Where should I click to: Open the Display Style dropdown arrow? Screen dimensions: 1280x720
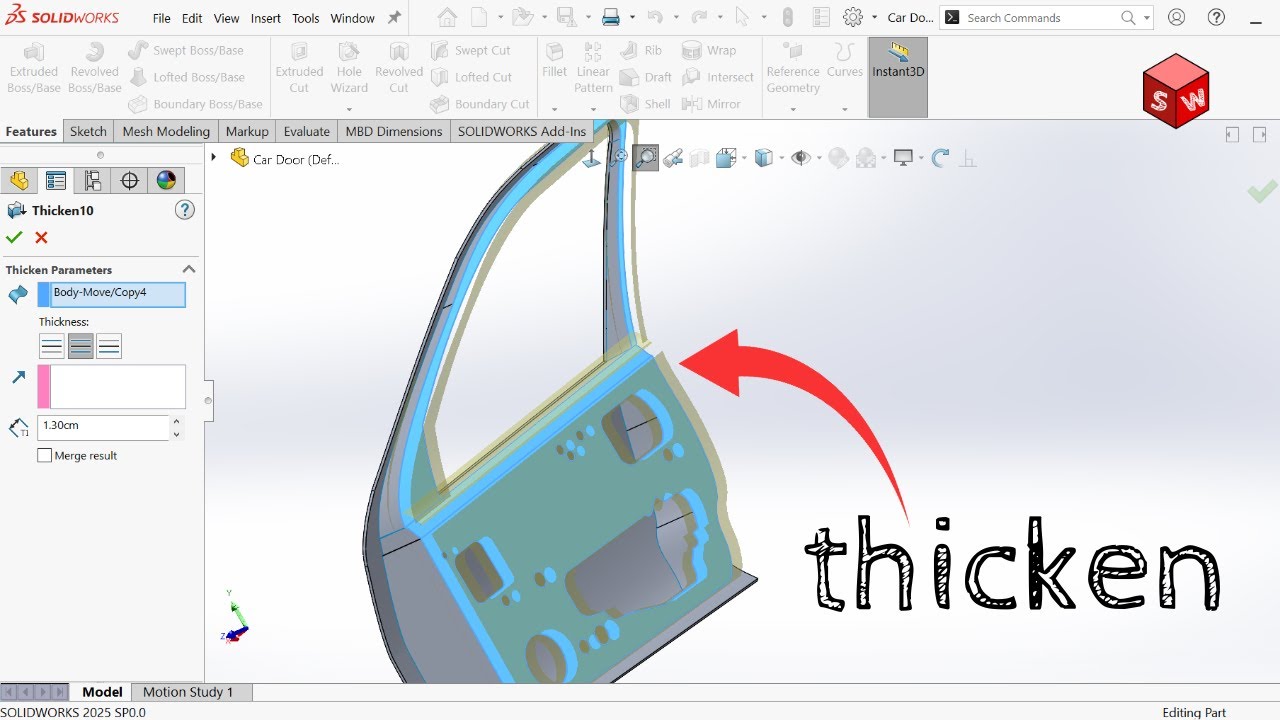tap(780, 158)
